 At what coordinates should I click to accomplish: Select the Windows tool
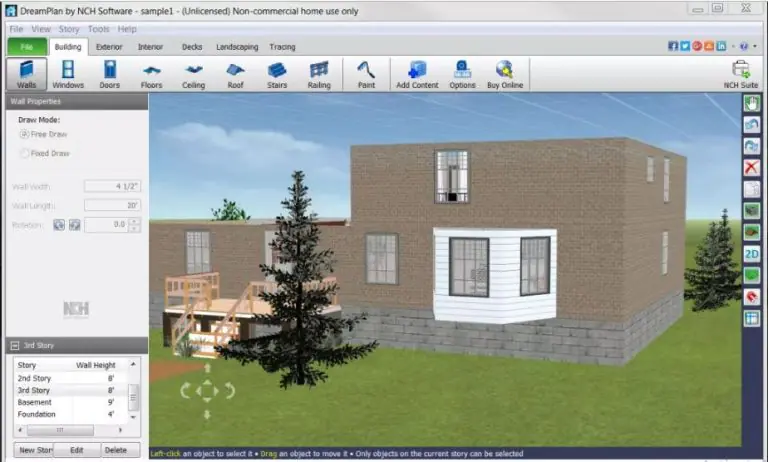(x=68, y=74)
